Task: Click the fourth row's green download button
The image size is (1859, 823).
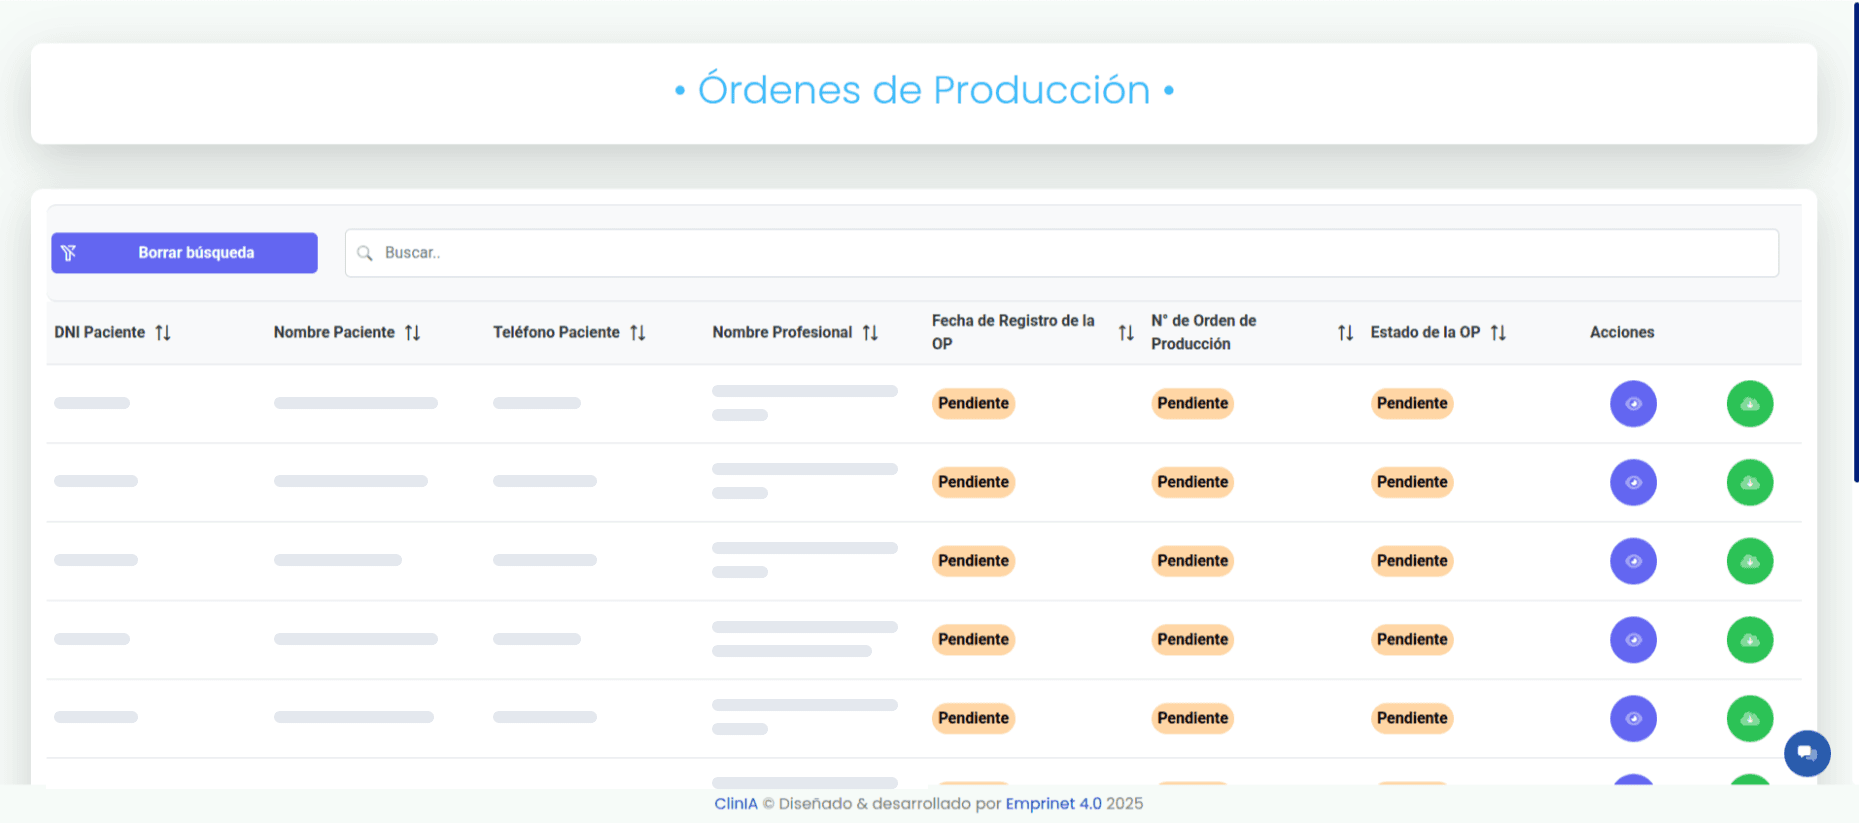Action: 1750,640
